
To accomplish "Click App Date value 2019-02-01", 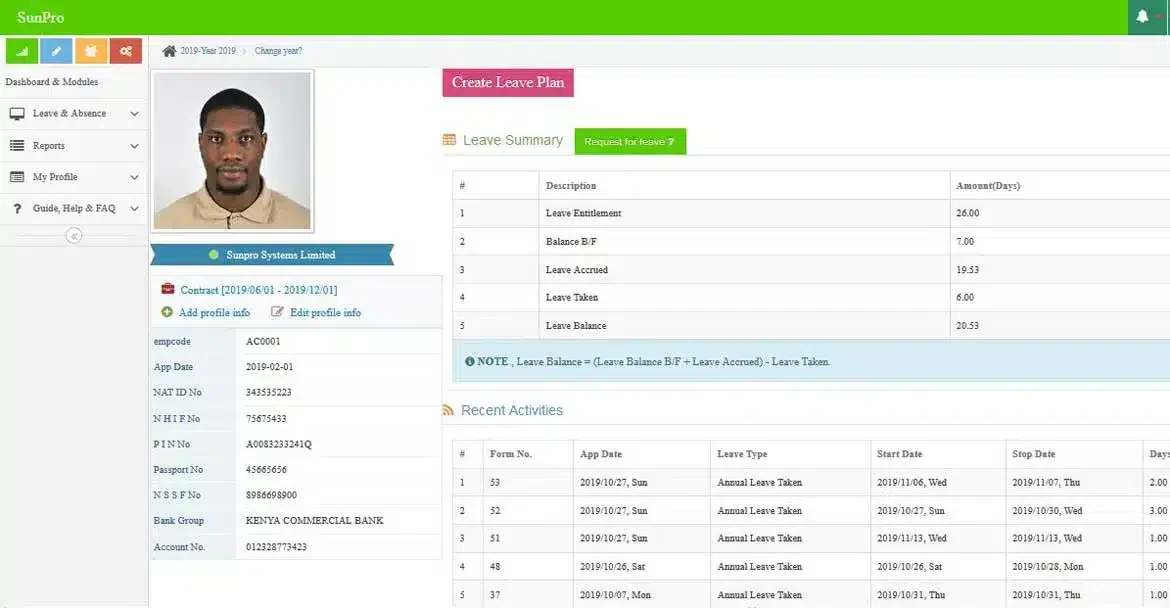I will click(269, 367).
